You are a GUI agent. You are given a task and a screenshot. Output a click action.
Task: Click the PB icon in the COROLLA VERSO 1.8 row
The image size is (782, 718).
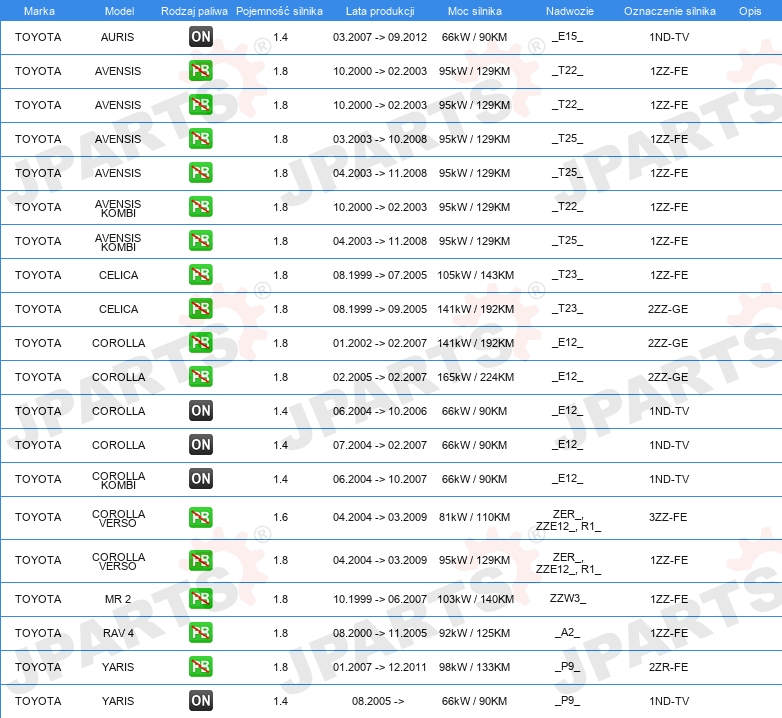click(200, 560)
